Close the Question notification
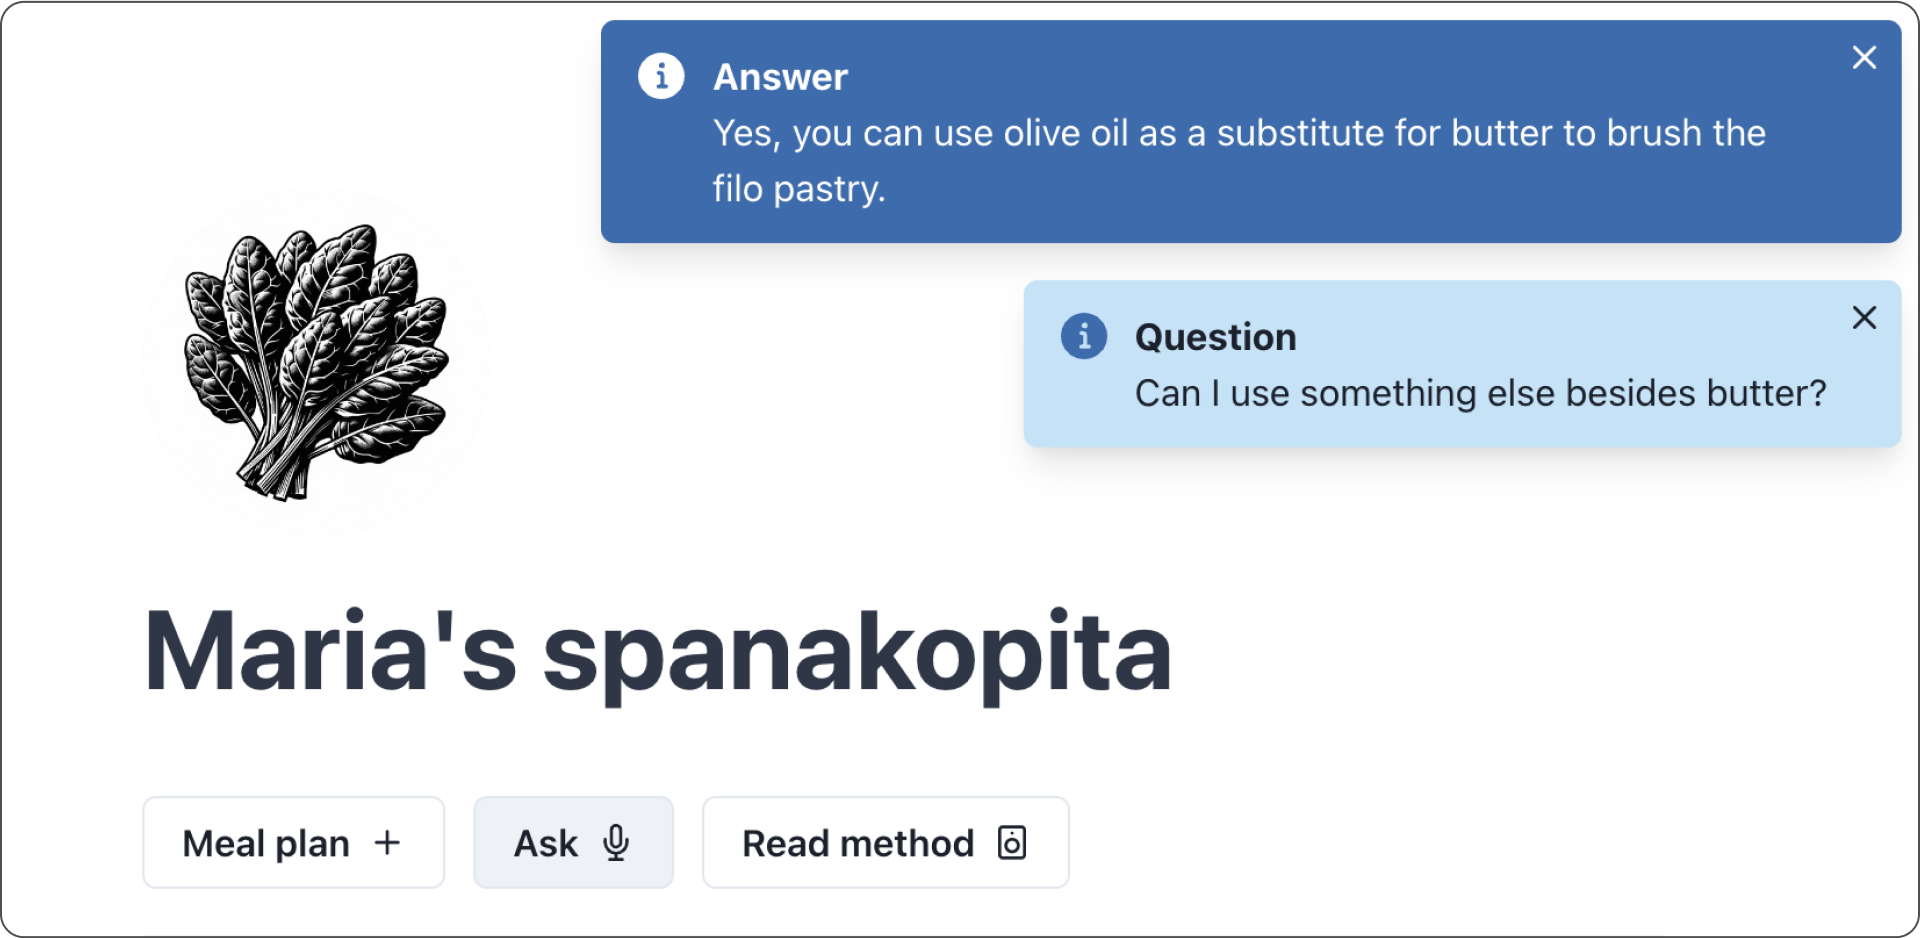 click(x=1864, y=318)
